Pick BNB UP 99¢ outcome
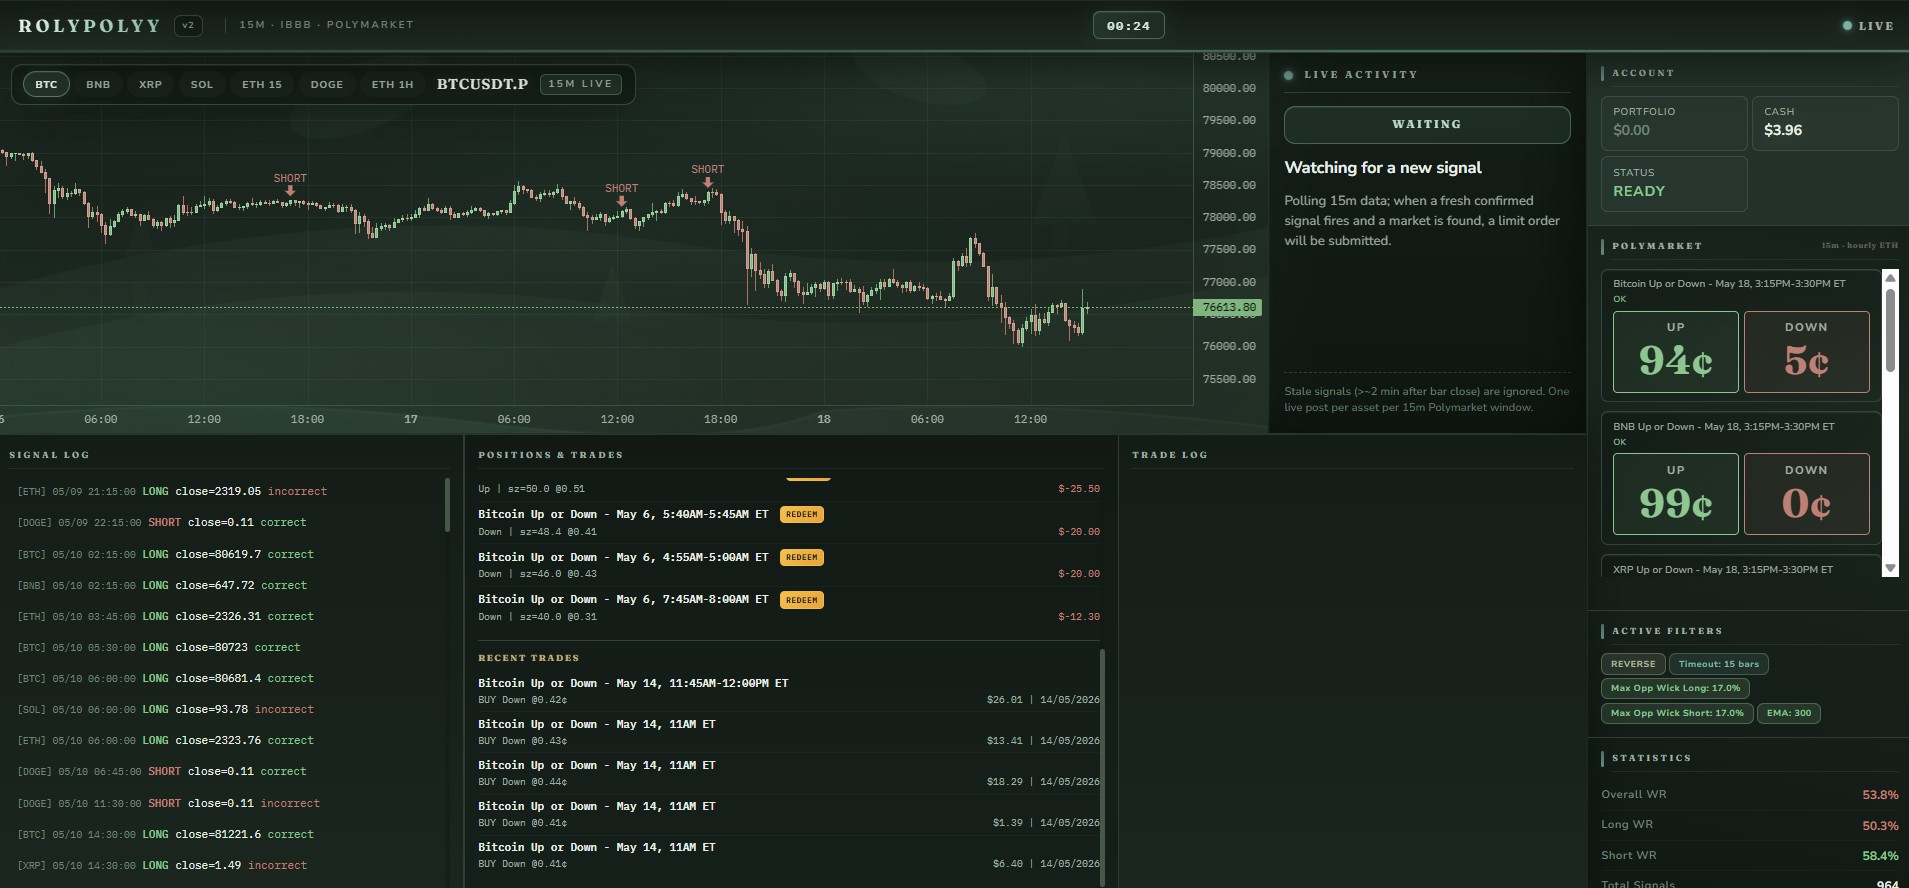Image resolution: width=1909 pixels, height=888 pixels. (1675, 495)
